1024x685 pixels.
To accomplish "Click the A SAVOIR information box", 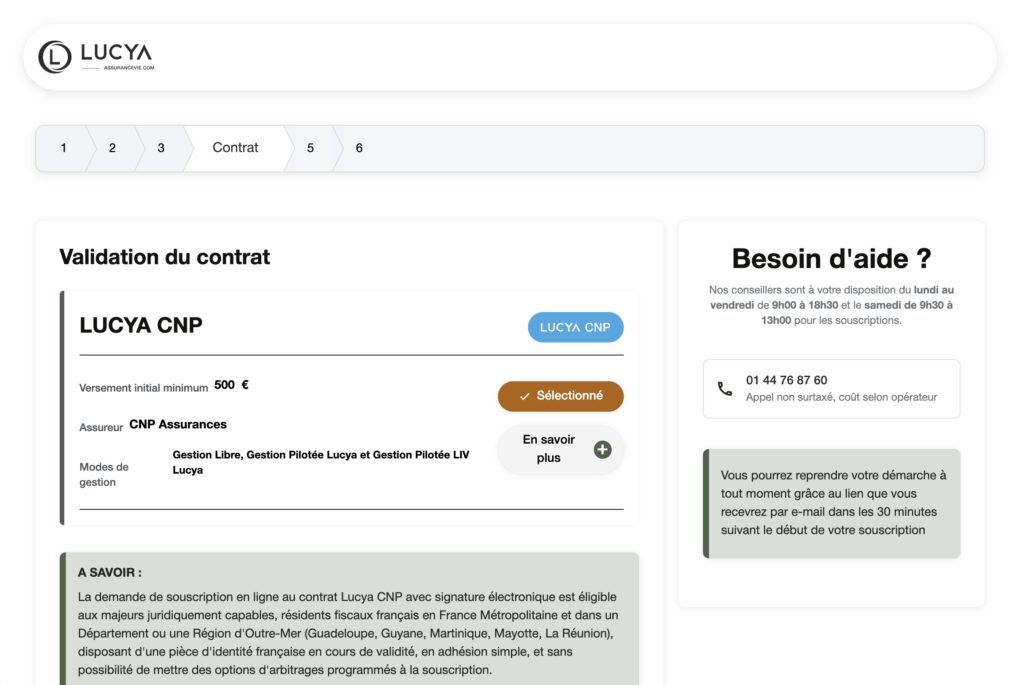I will (x=349, y=620).
